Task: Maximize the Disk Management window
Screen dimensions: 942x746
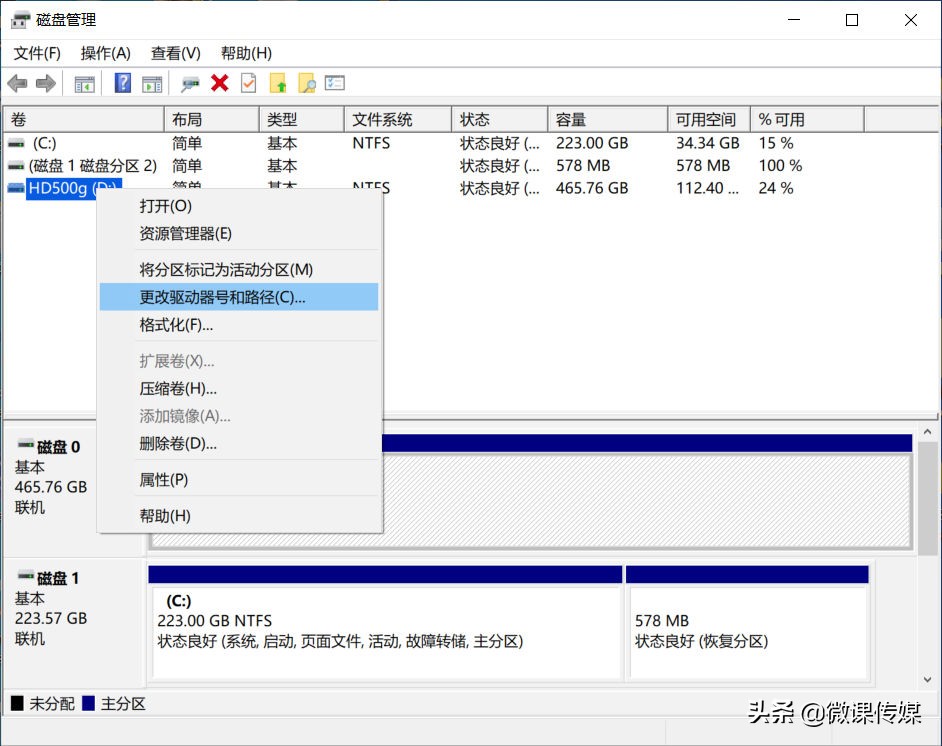Action: [852, 20]
